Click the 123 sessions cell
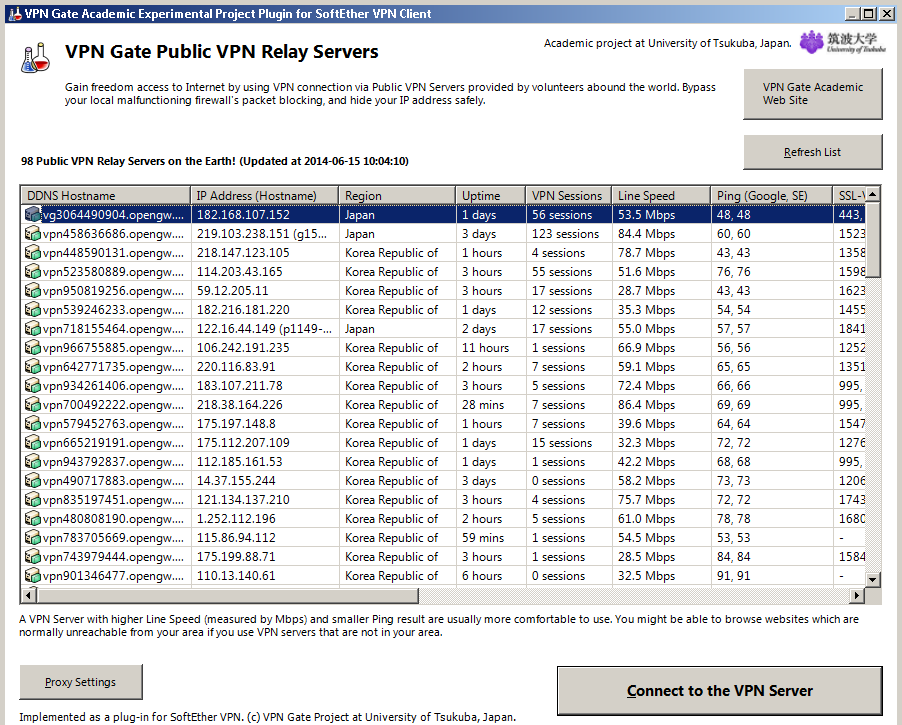This screenshot has width=902, height=725. [565, 234]
